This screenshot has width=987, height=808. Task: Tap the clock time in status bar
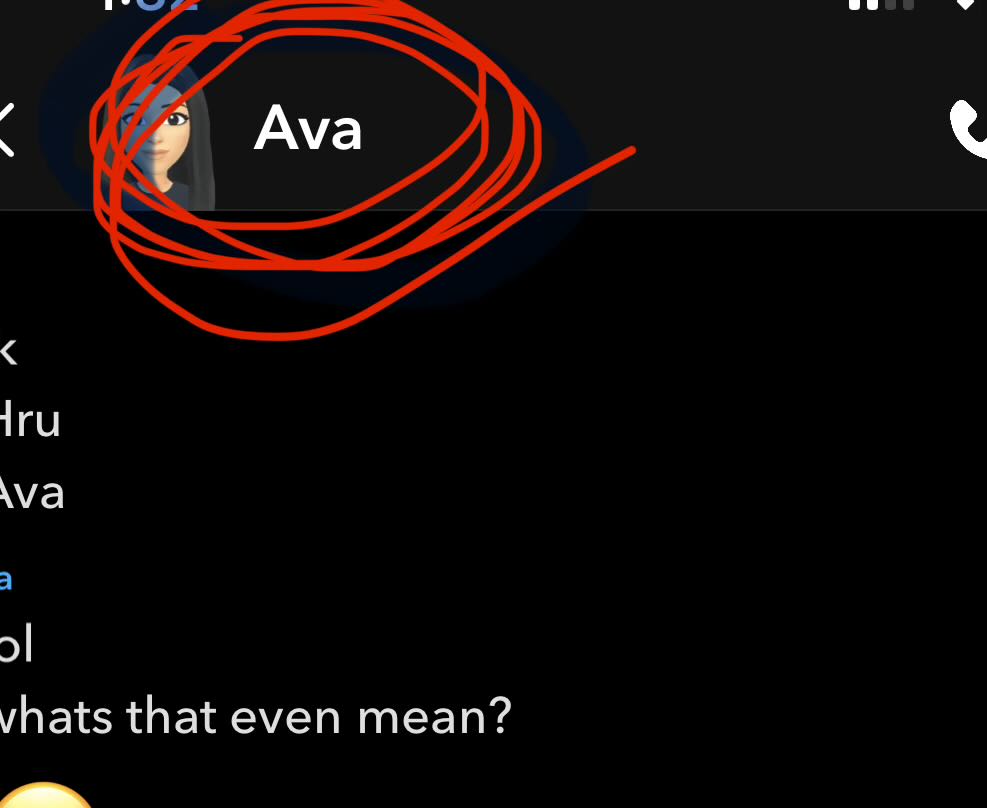point(151,6)
